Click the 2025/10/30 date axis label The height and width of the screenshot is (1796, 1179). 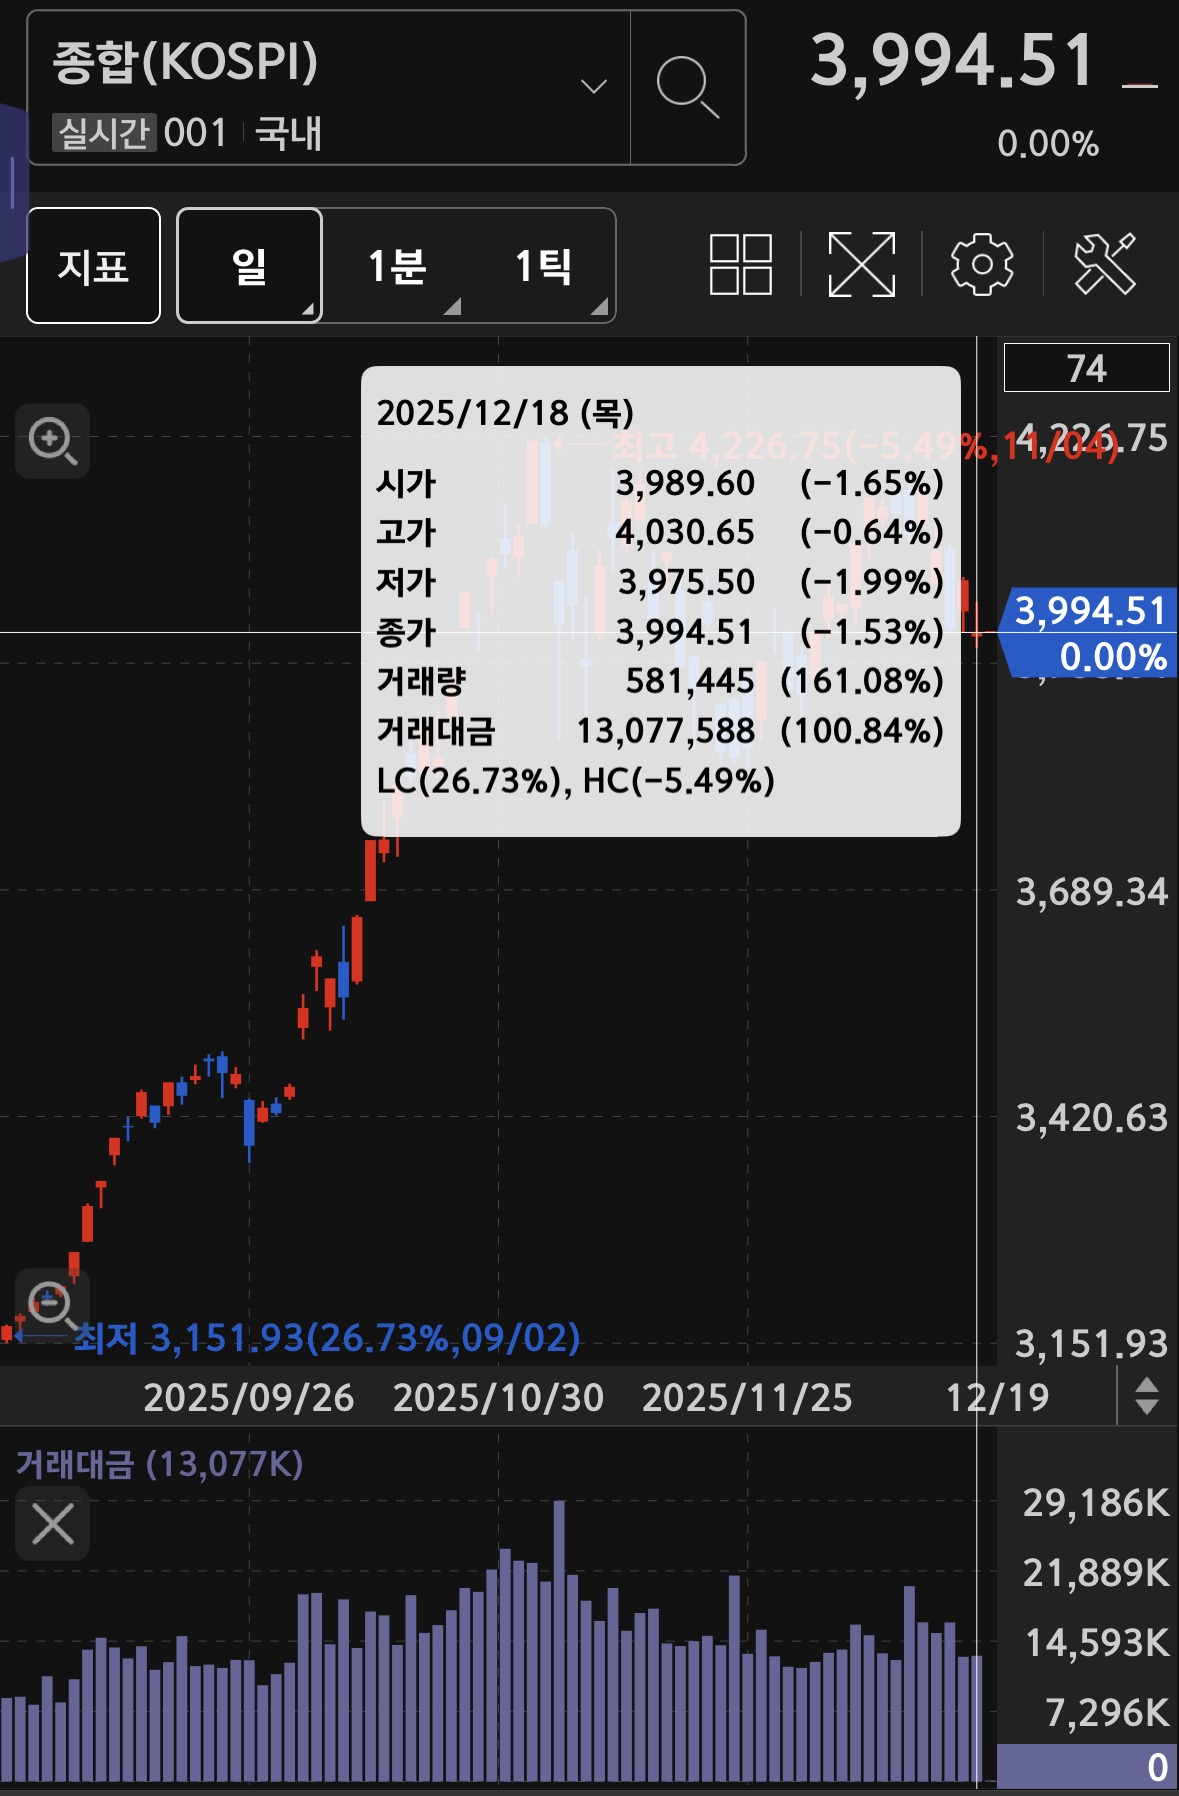pos(498,1397)
